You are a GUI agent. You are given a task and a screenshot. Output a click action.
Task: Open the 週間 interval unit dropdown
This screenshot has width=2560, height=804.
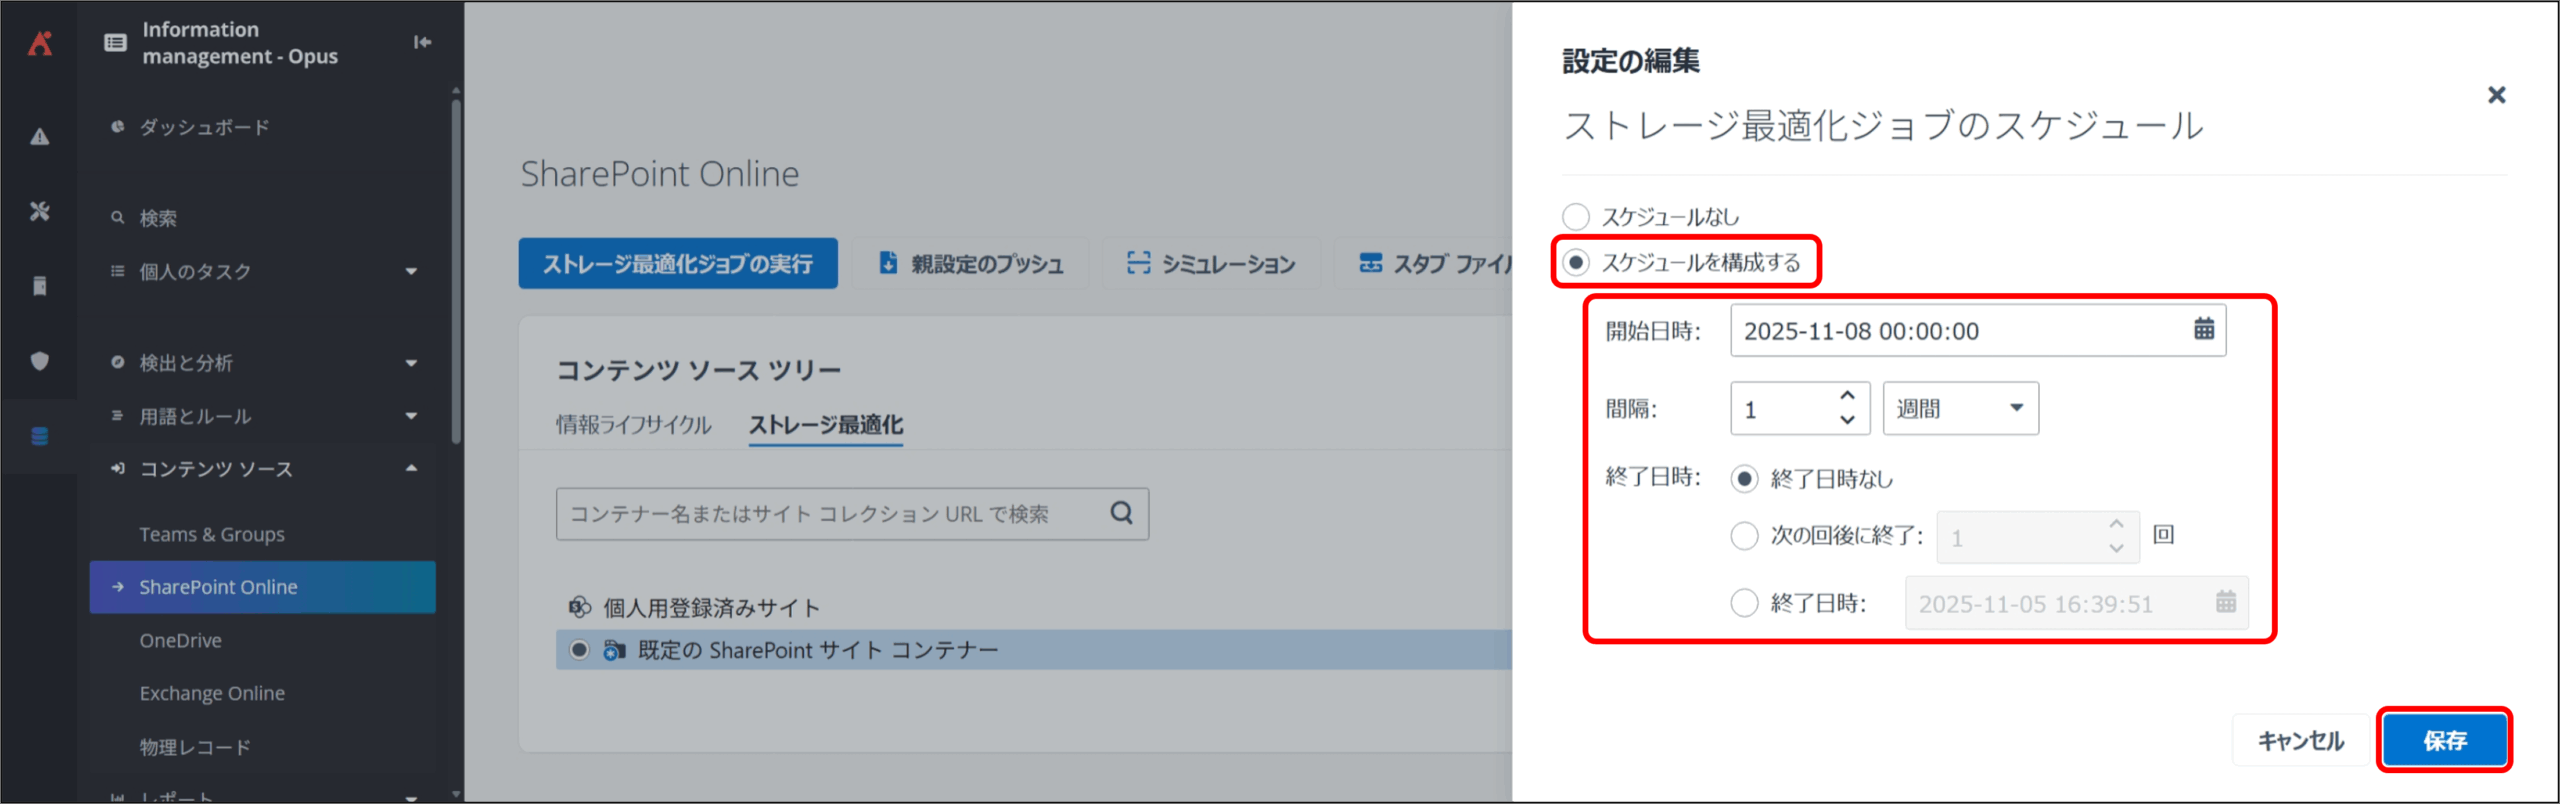coord(1959,408)
